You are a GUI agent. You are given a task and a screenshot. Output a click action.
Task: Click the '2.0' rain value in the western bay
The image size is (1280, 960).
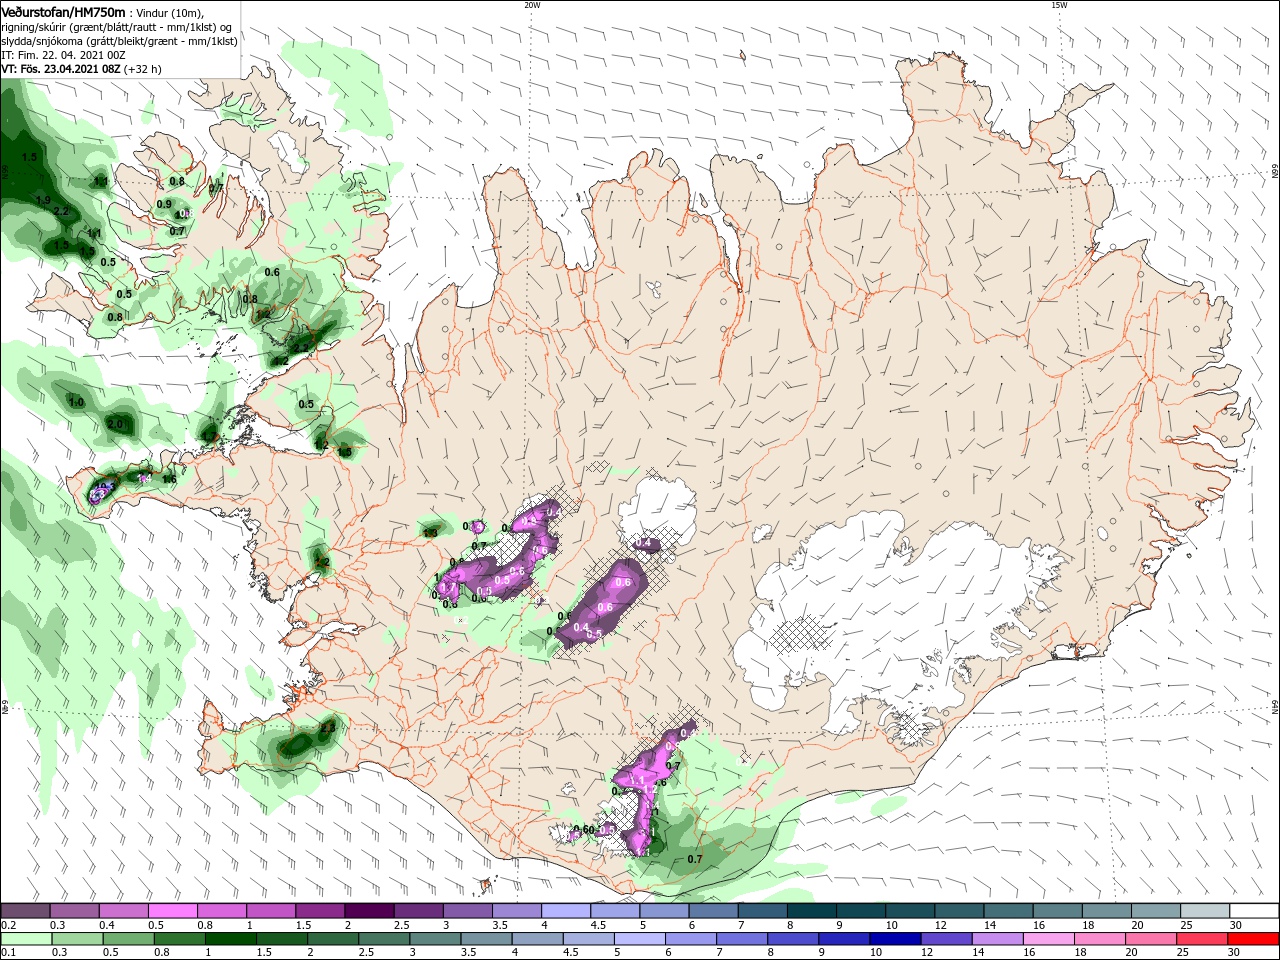click(115, 425)
